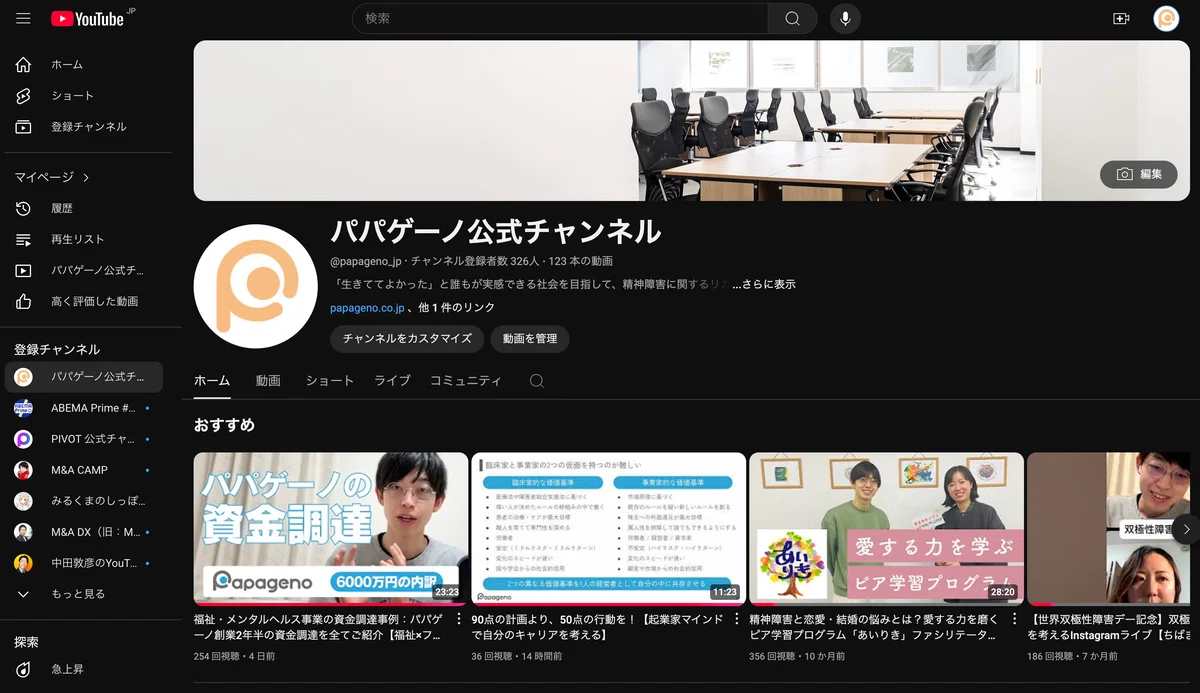Open ABEMA Prime subscribed channel

[83, 408]
